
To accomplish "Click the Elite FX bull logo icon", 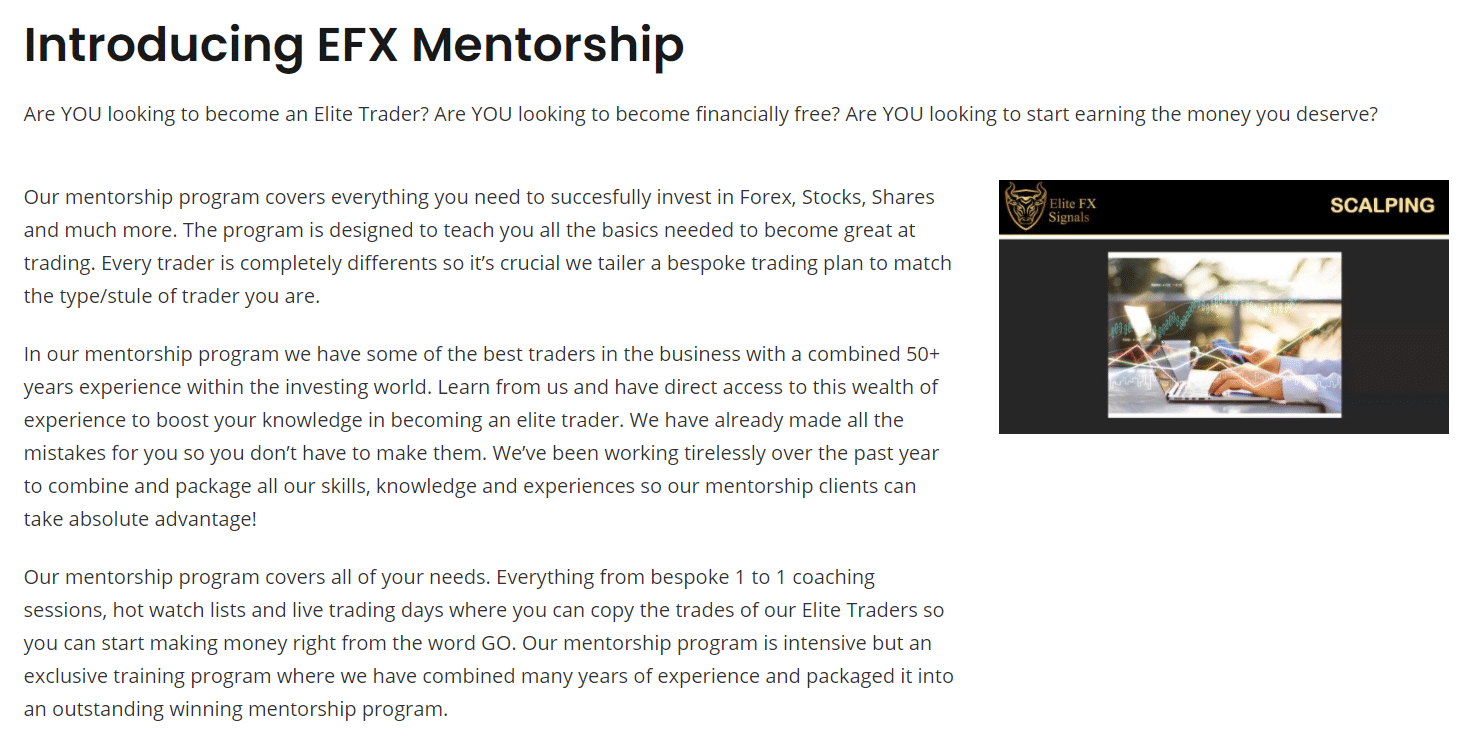I will [x=1025, y=206].
